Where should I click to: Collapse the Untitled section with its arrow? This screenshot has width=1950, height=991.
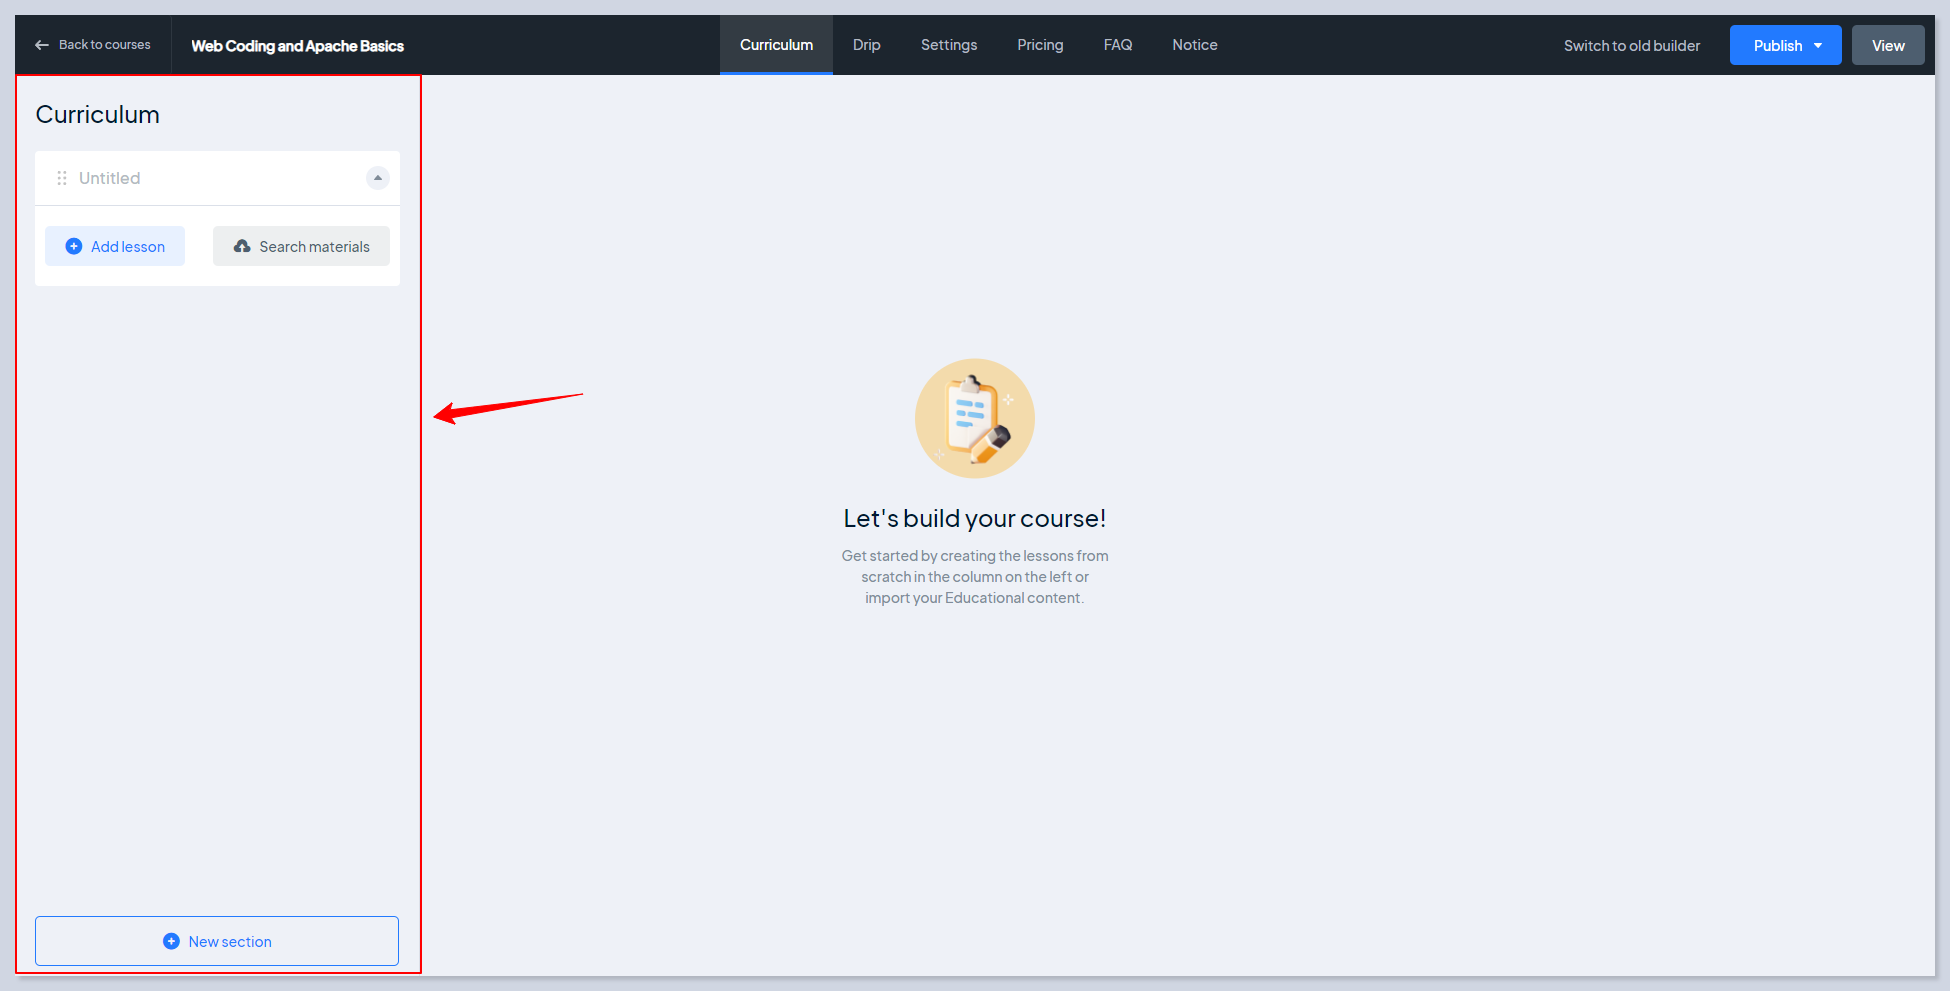tap(377, 178)
